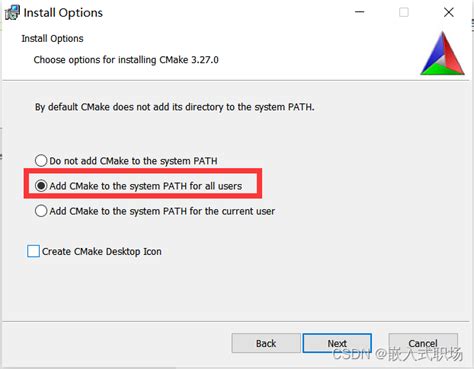Click 'Choose options for installing CMake 3.27.0' text
The image size is (474, 369).
pos(126,60)
